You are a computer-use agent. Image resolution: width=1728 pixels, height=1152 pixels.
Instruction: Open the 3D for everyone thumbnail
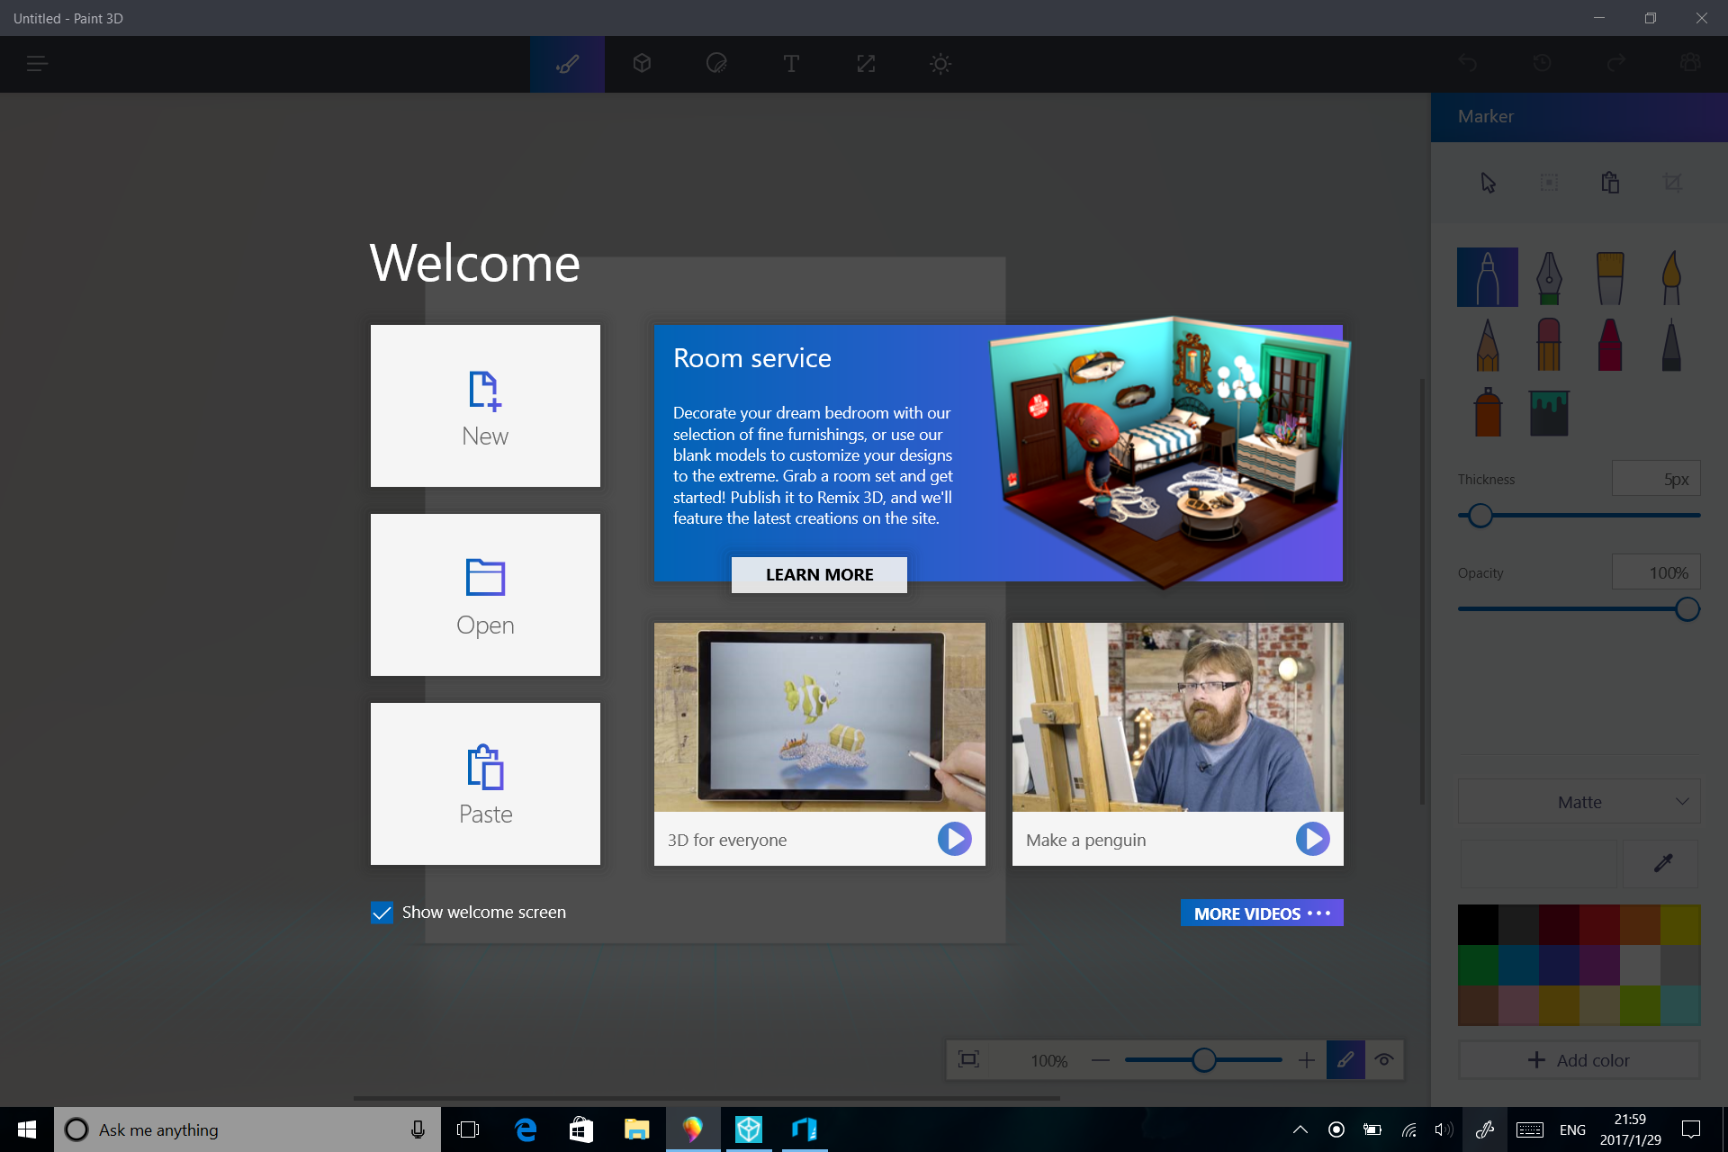pos(819,717)
